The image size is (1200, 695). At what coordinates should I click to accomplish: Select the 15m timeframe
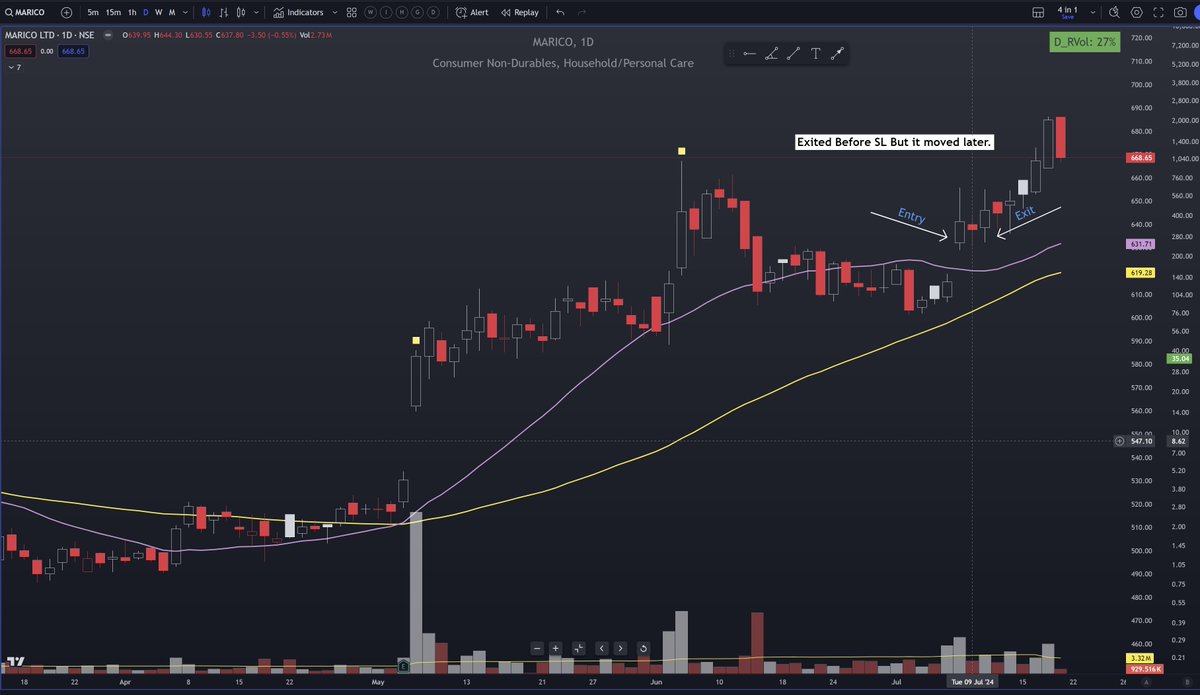[114, 13]
